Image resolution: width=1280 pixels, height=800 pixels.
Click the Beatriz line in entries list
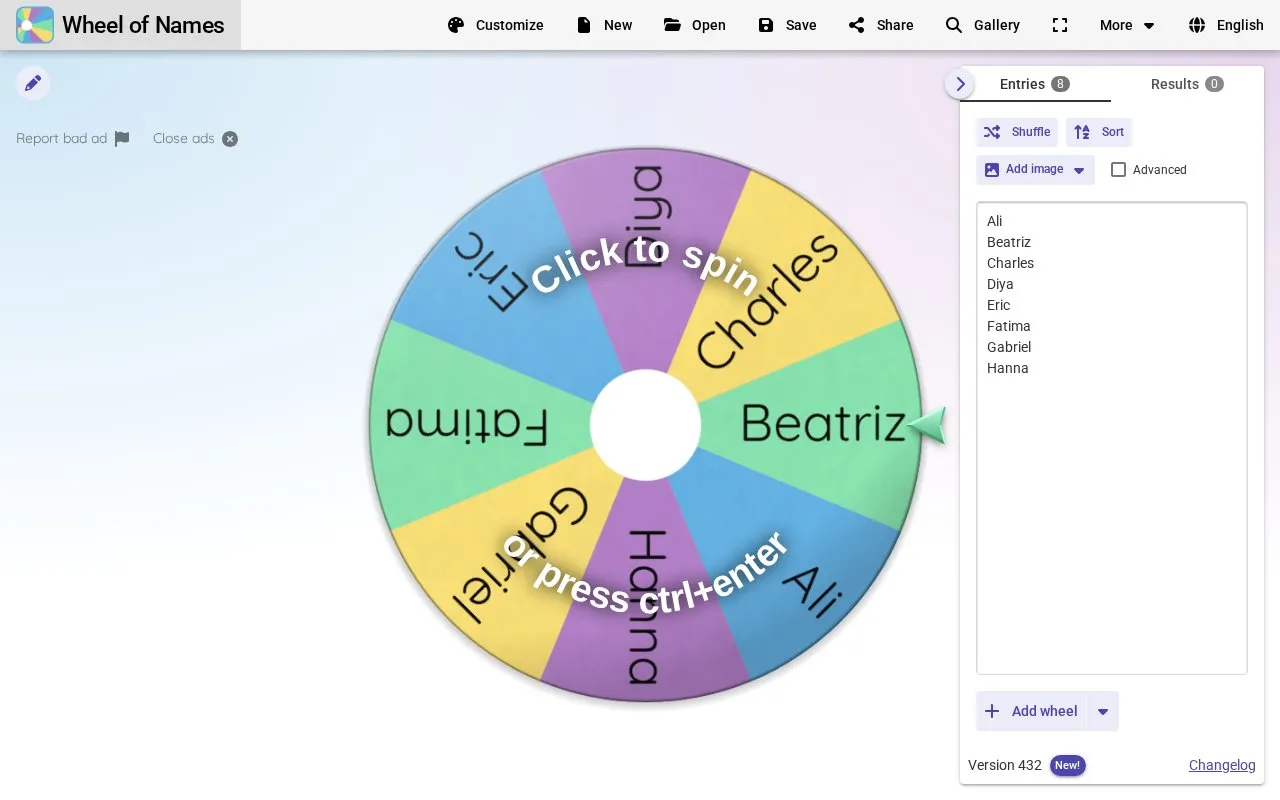click(1009, 242)
